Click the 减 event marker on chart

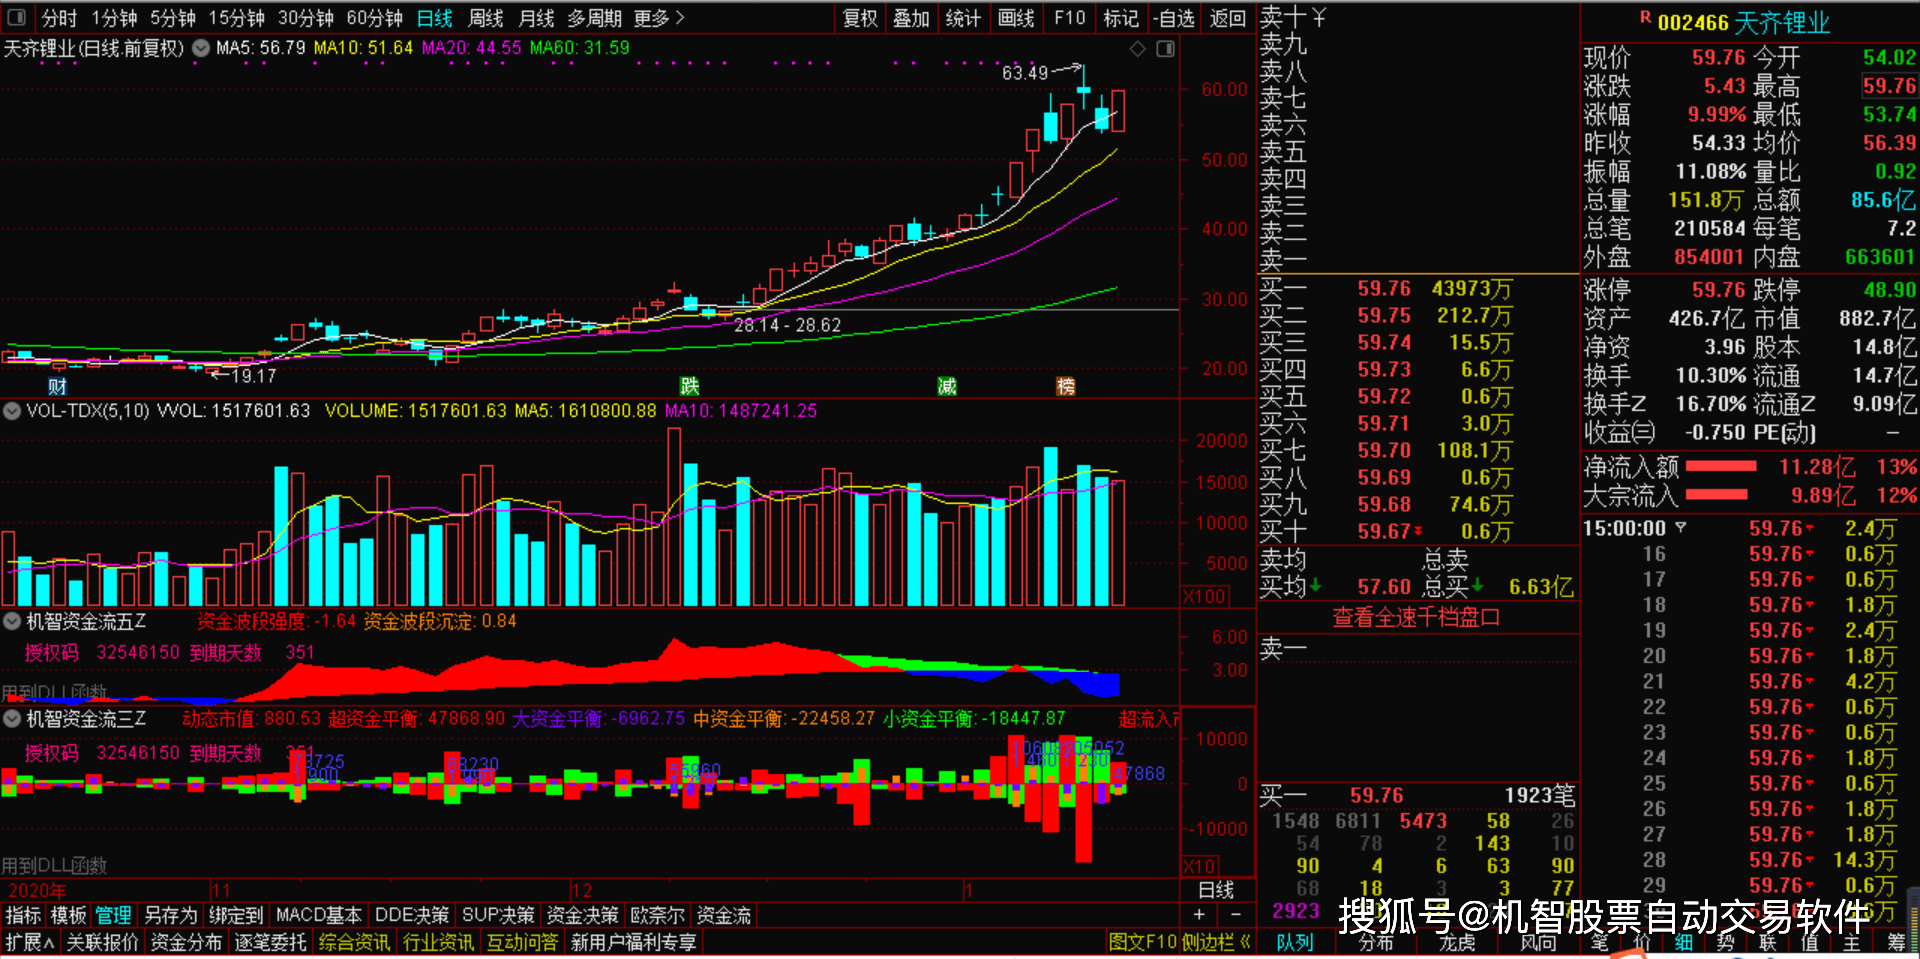click(x=946, y=386)
